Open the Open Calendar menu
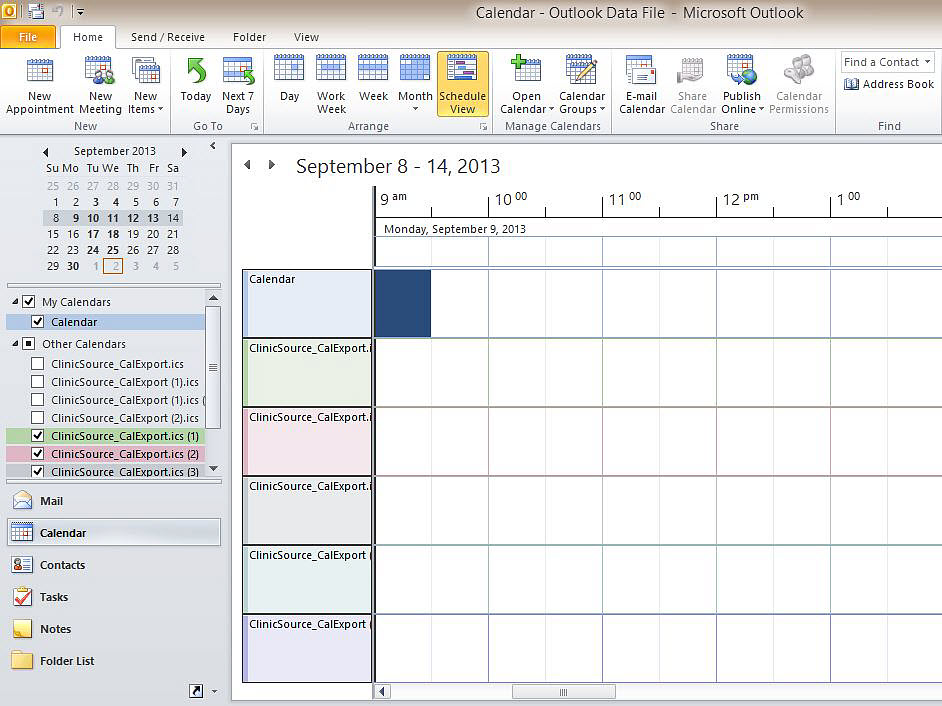942x706 pixels. [x=526, y=85]
